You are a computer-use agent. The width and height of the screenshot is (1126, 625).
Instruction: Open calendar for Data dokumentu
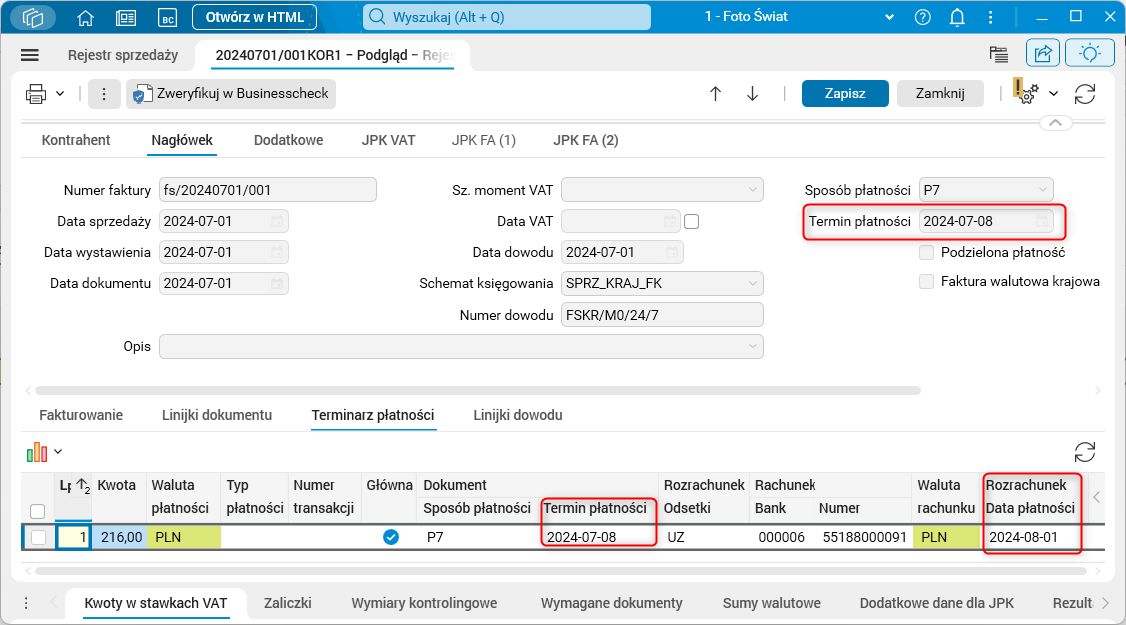(x=277, y=283)
